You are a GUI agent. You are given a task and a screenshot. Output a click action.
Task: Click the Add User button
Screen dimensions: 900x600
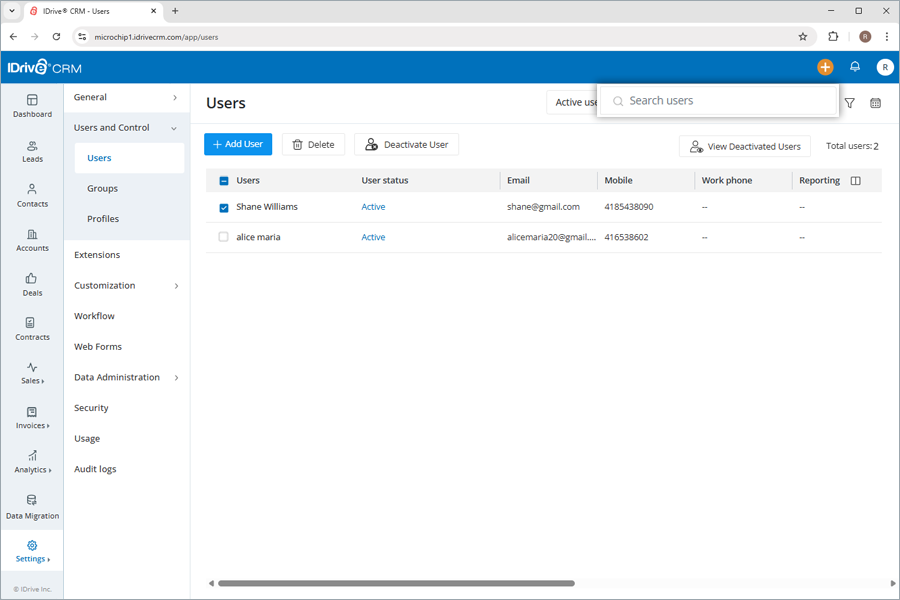coord(237,144)
